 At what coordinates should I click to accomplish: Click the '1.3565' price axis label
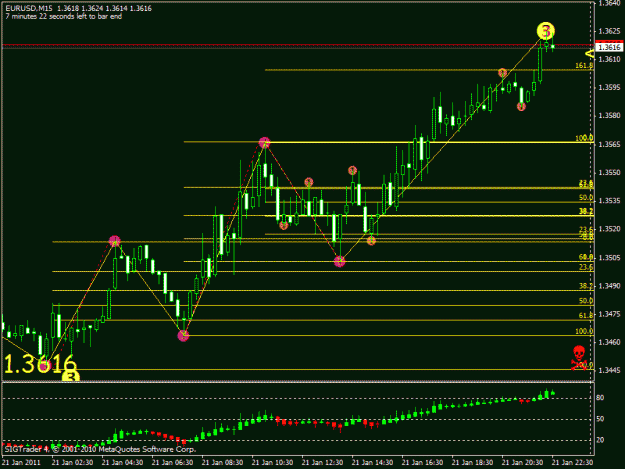[x=610, y=144]
